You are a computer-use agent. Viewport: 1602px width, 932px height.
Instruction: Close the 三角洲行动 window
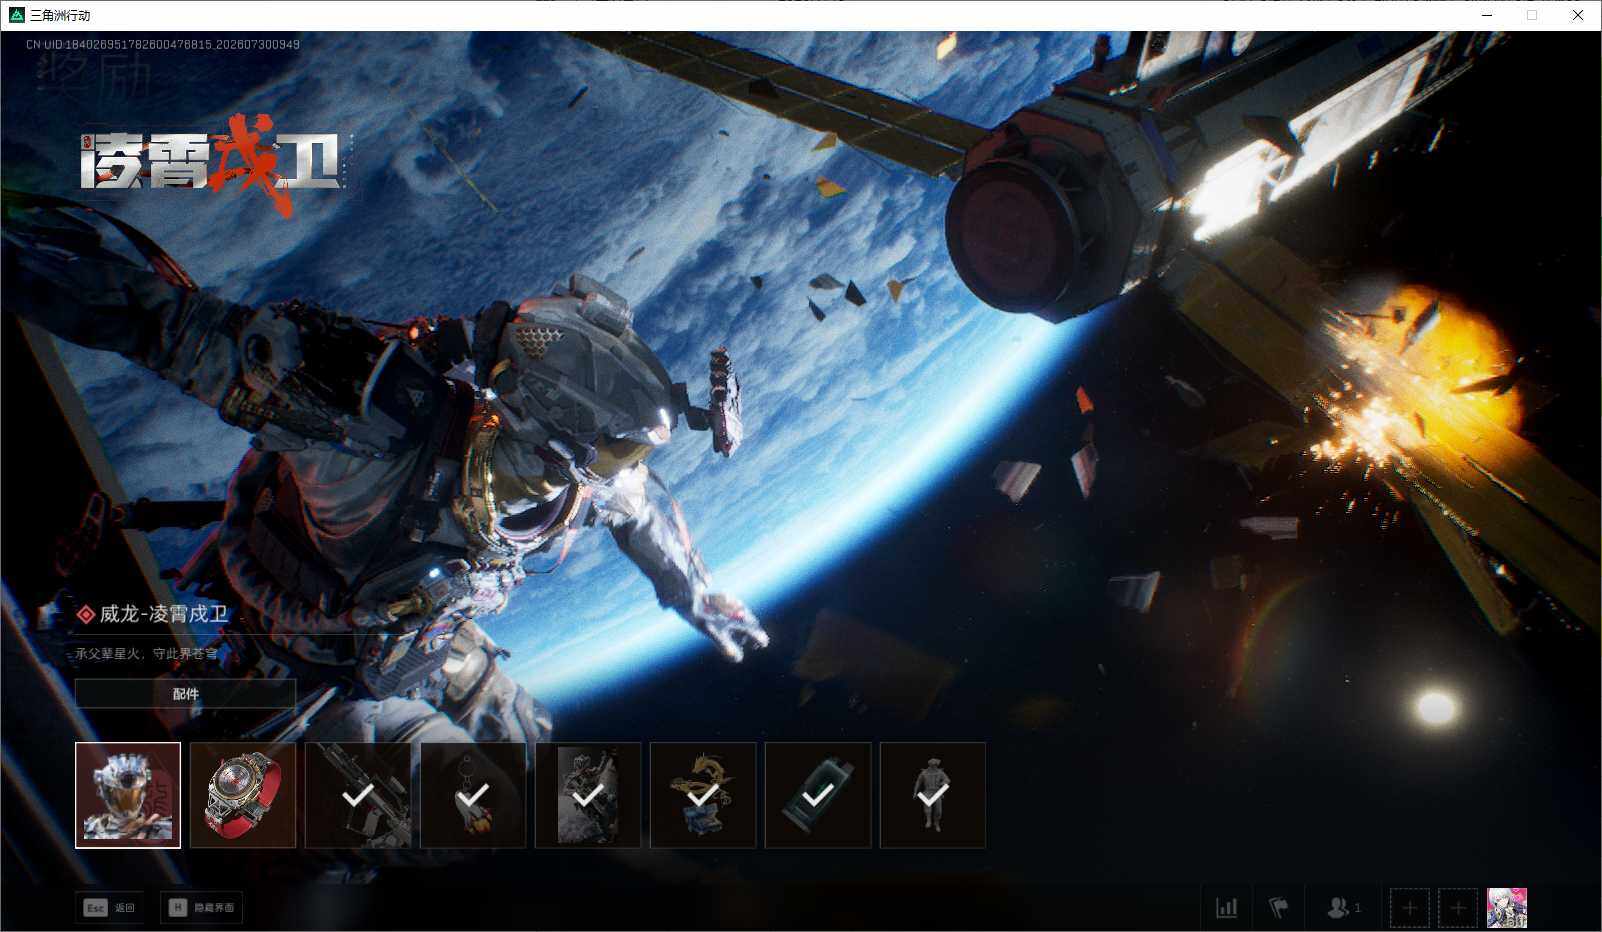(1578, 15)
